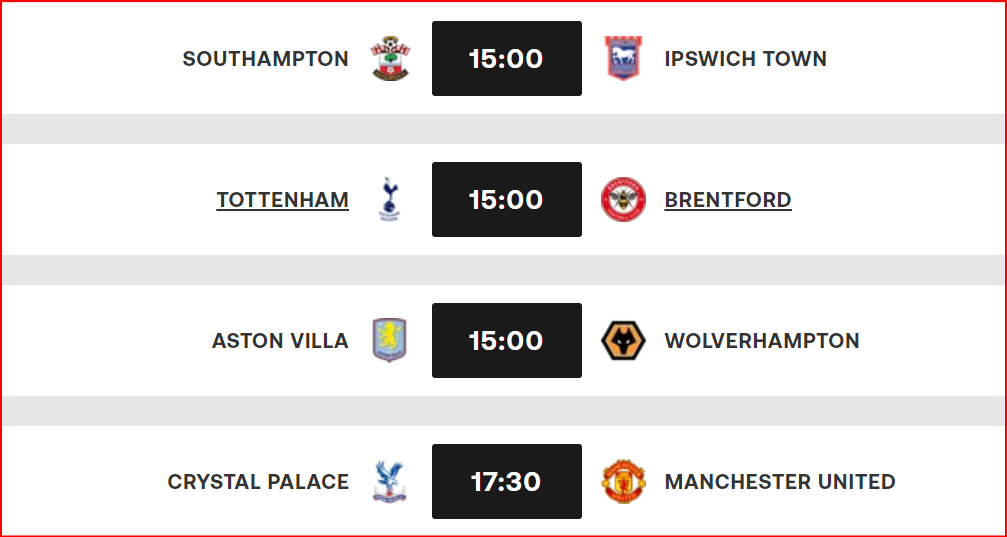Select the Crystal Palace team name

pos(258,482)
